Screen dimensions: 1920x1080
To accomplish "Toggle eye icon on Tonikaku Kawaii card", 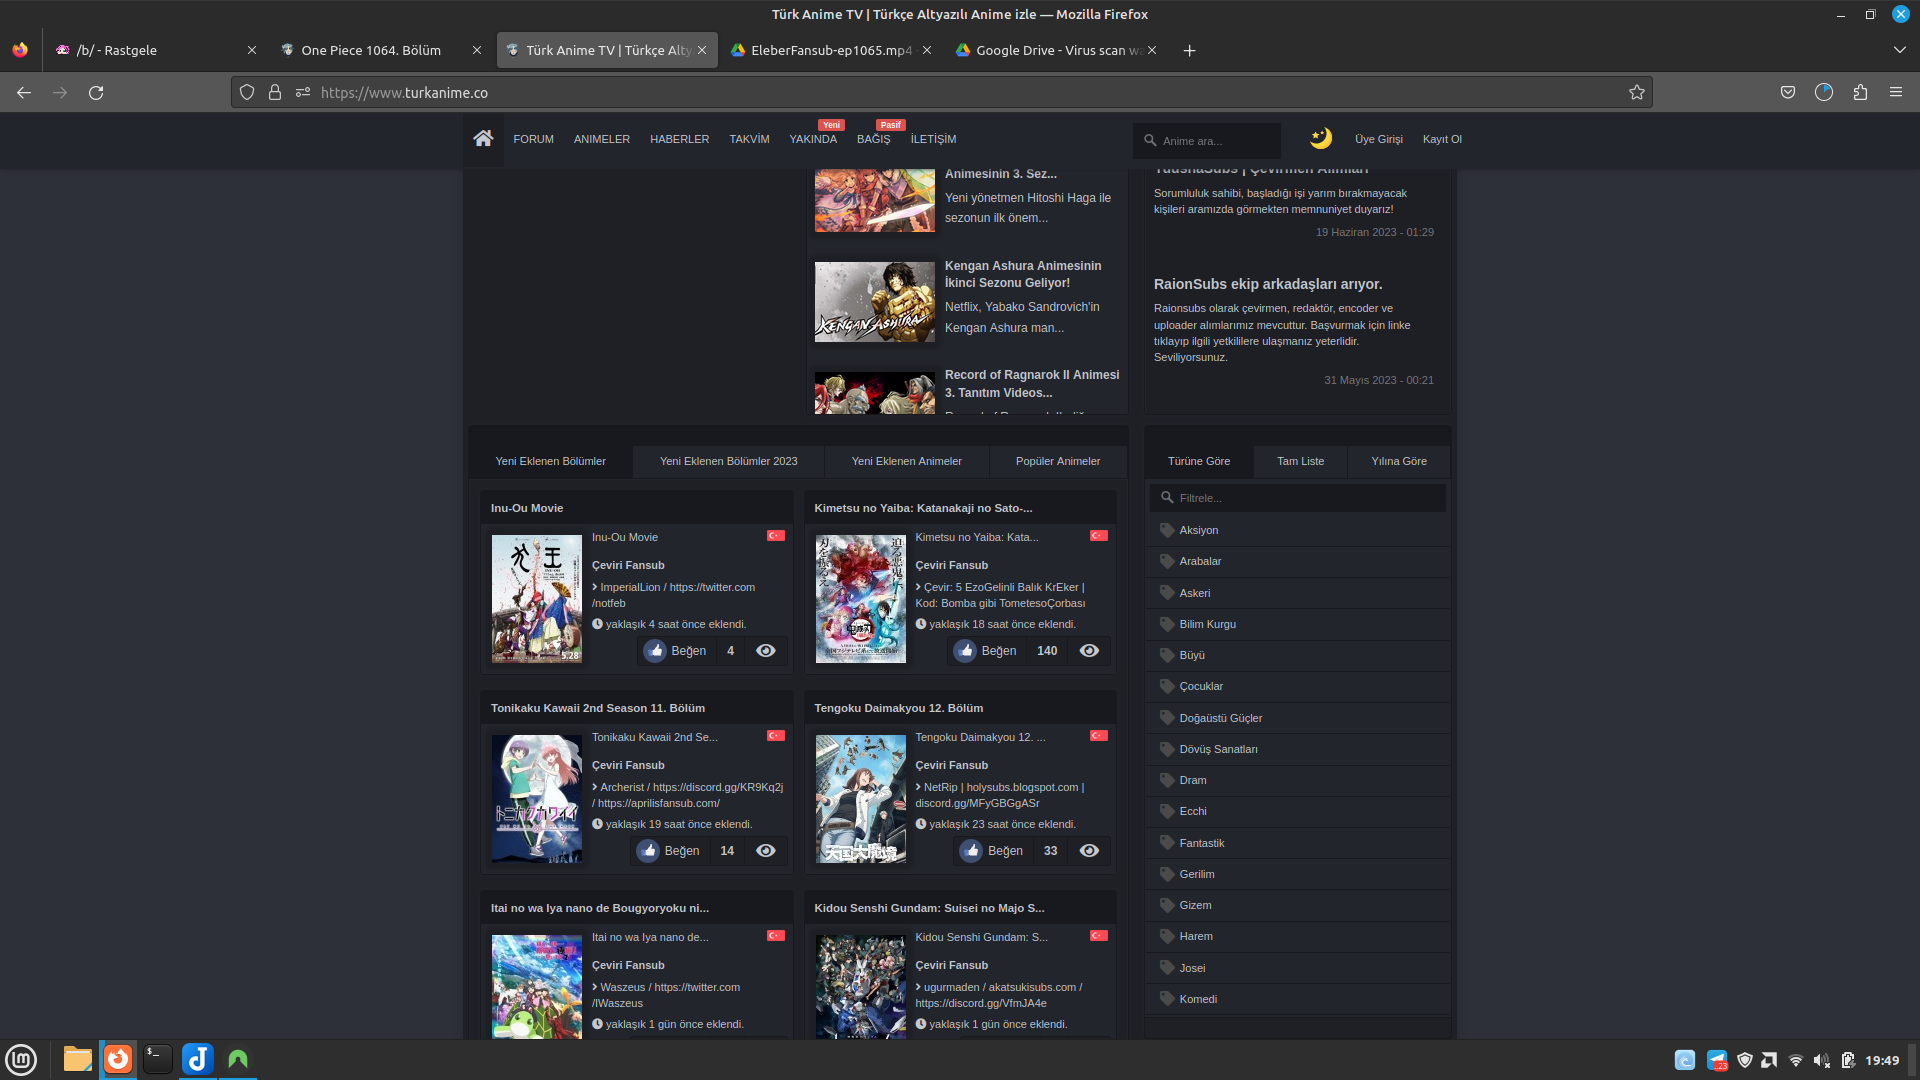I will click(766, 851).
